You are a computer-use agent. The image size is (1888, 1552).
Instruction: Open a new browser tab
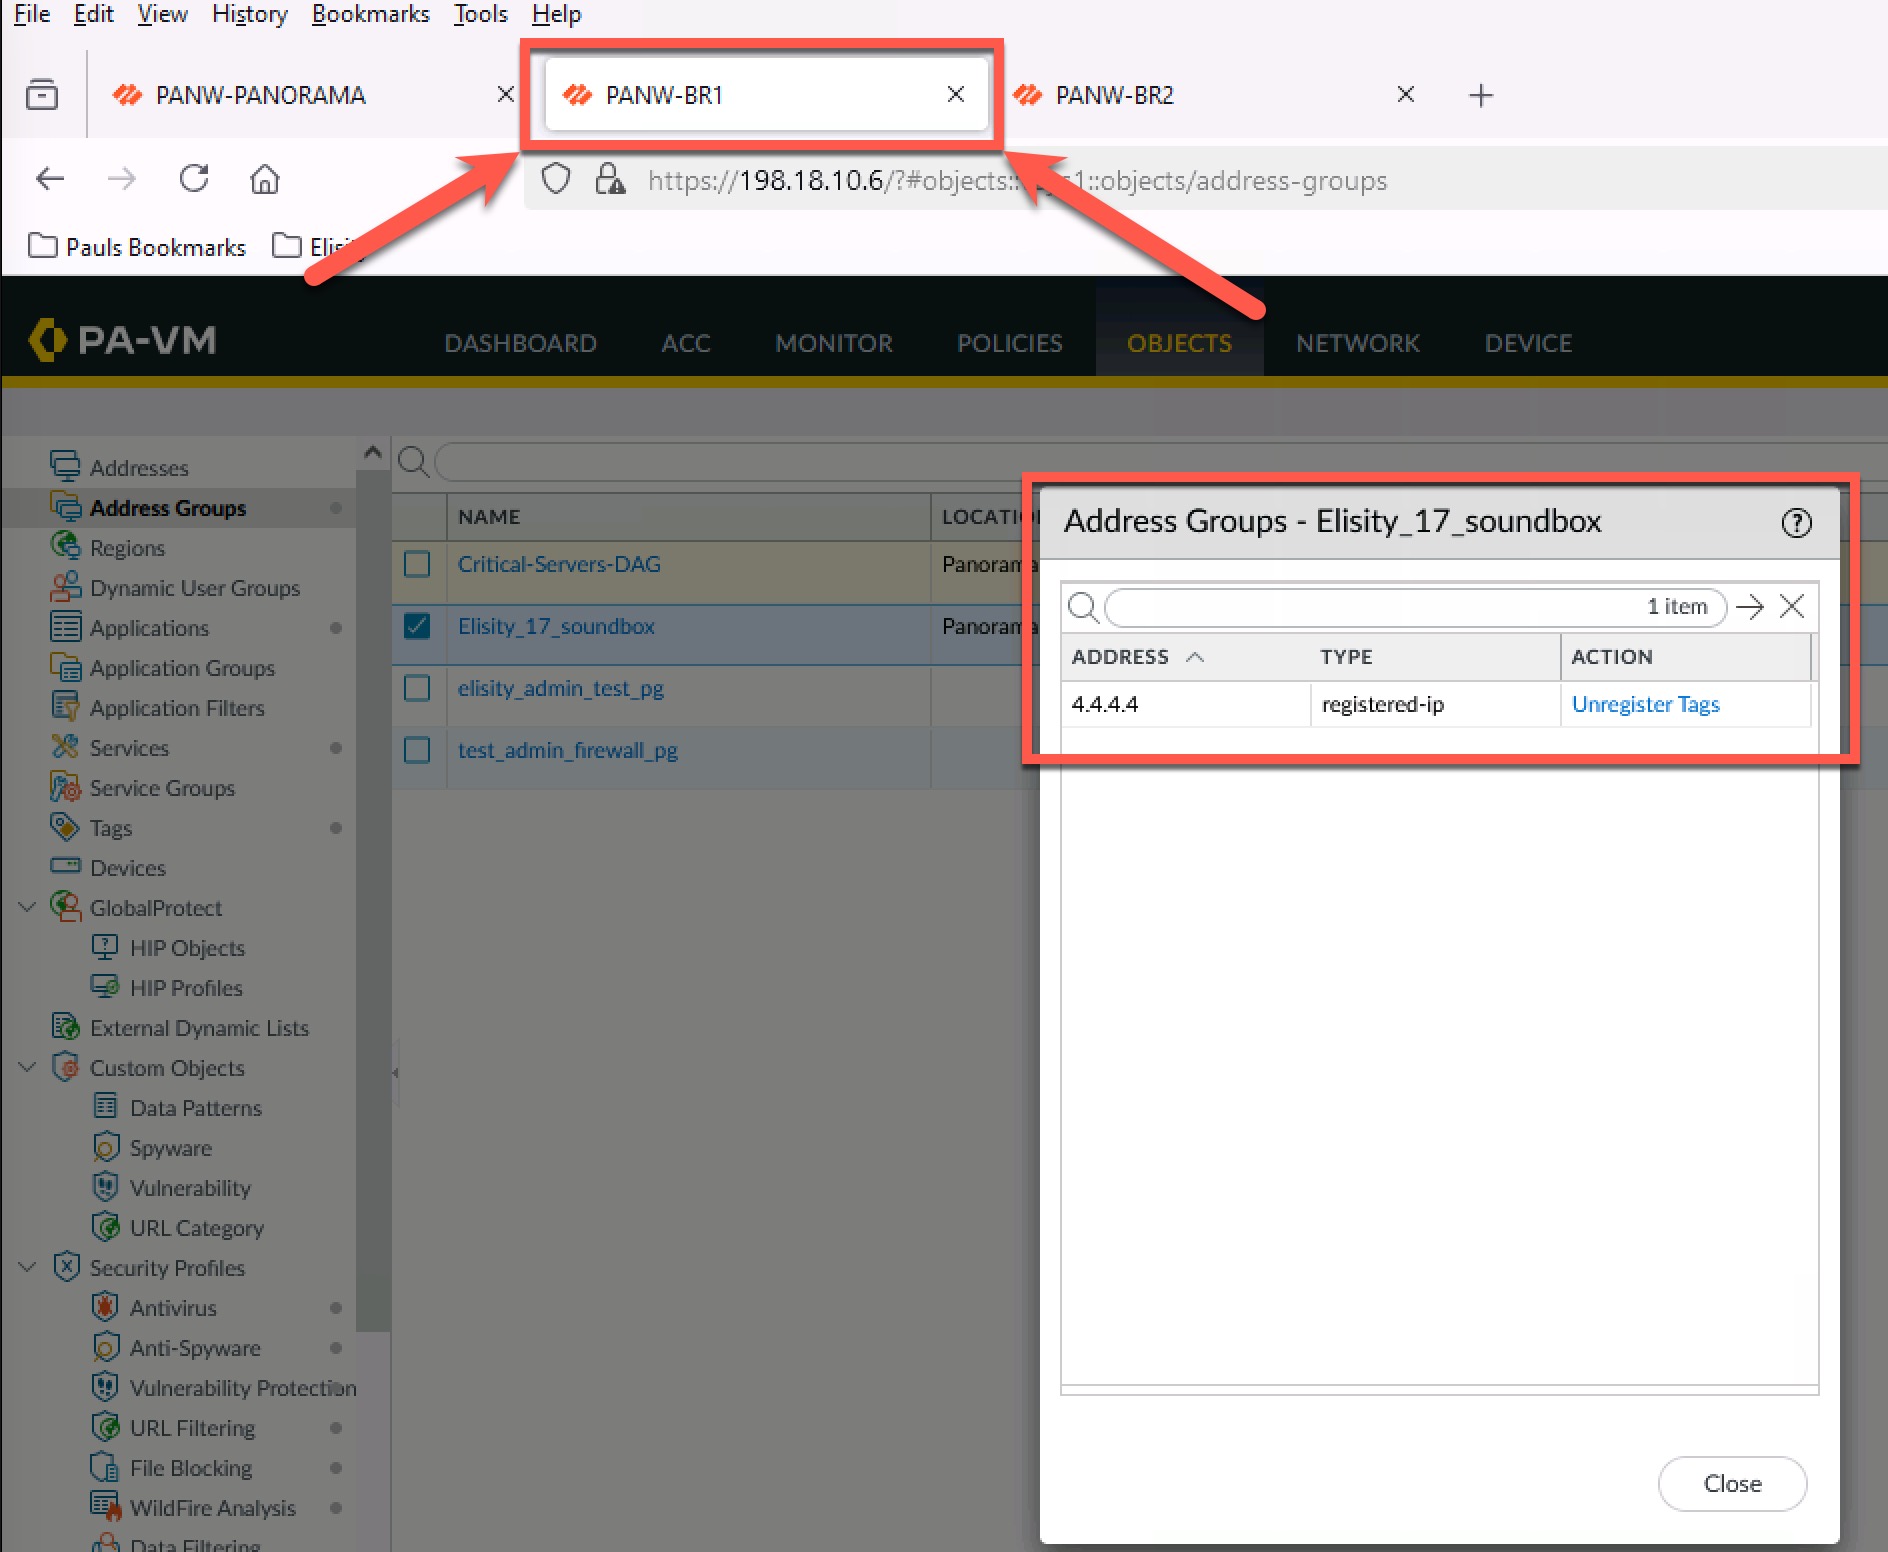click(x=1481, y=95)
